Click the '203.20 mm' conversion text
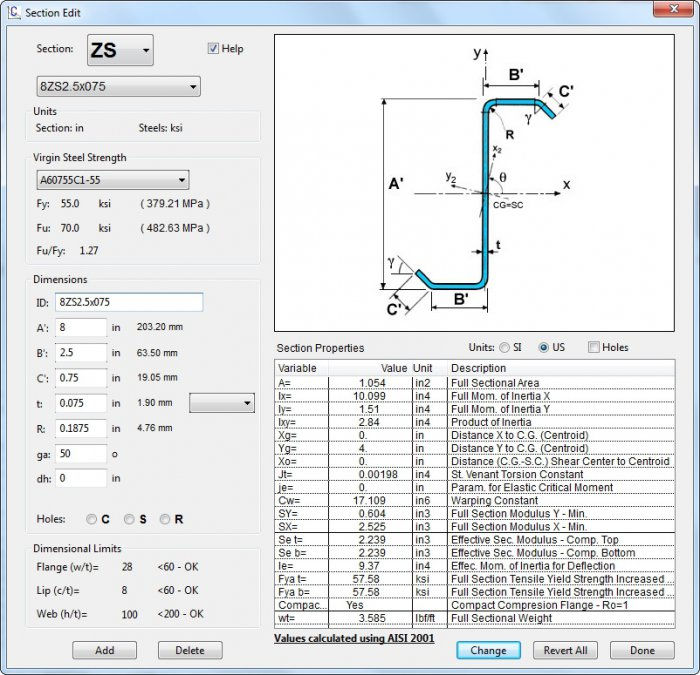 pos(160,327)
